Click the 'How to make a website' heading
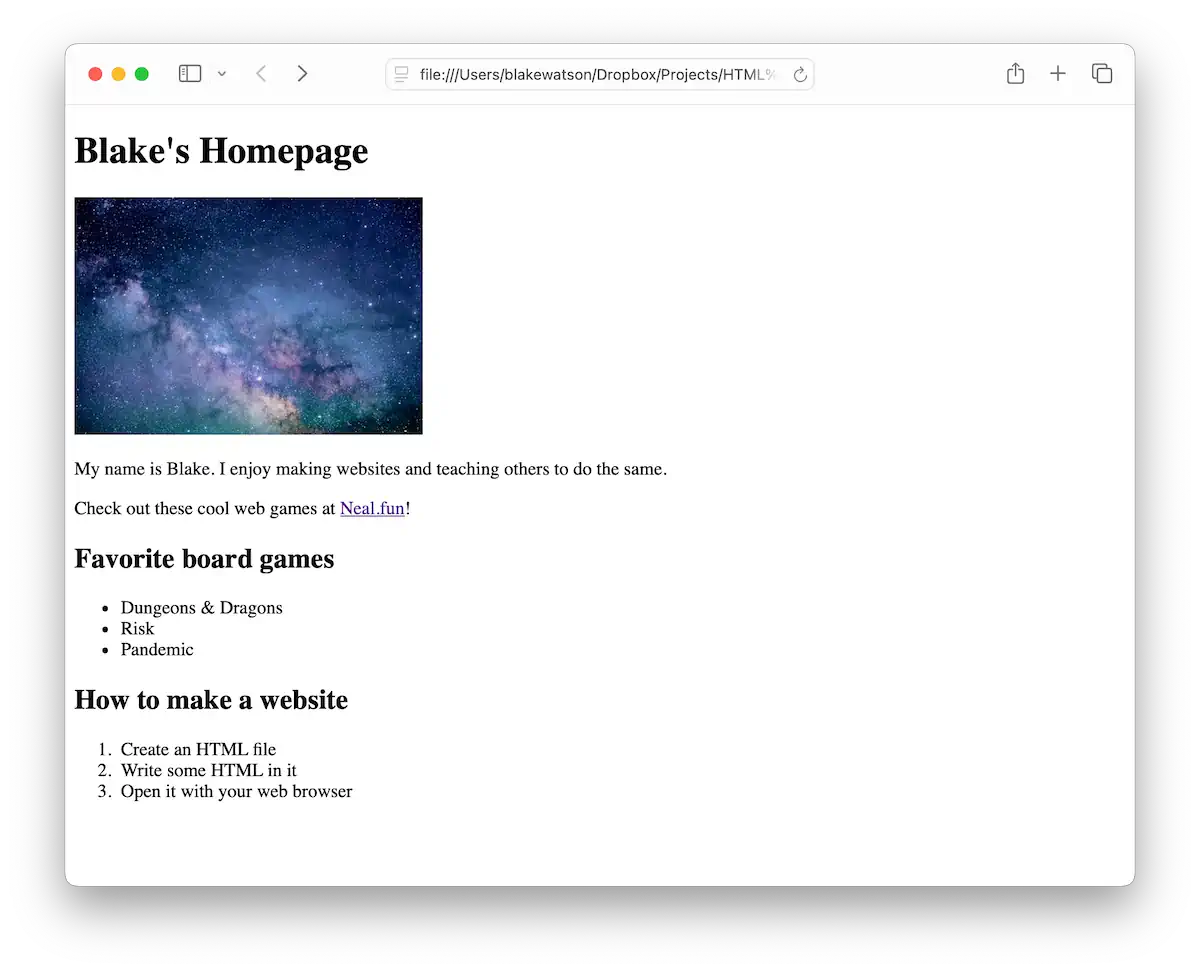 tap(210, 700)
